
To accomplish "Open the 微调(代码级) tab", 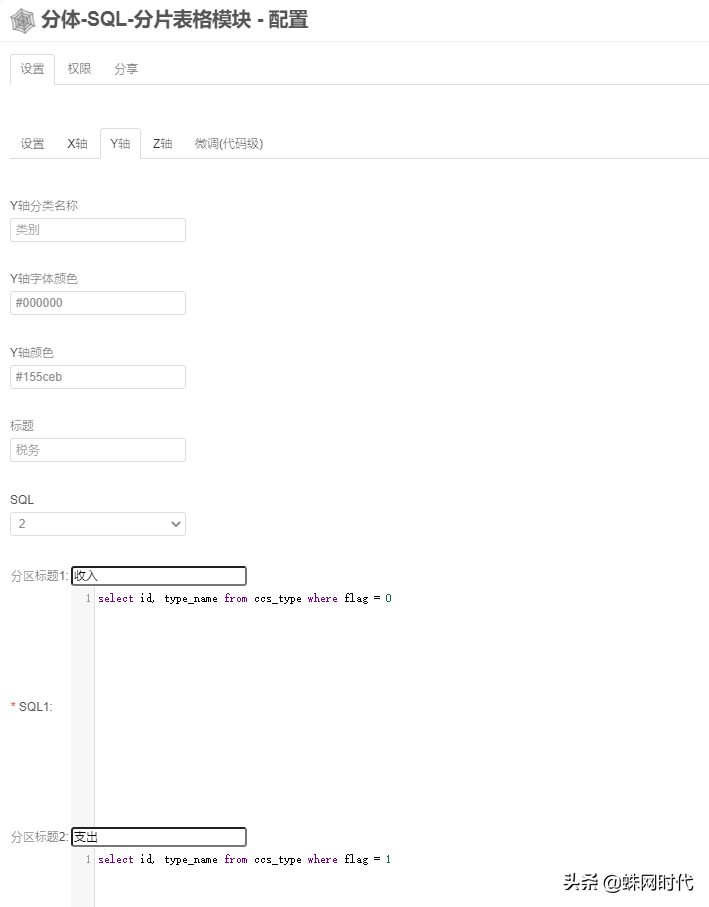I will click(229, 143).
